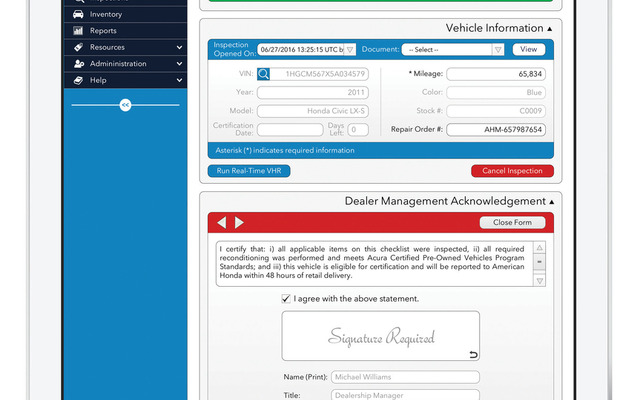Open the Resources menu item
This screenshot has width=640, height=400.
[x=125, y=47]
